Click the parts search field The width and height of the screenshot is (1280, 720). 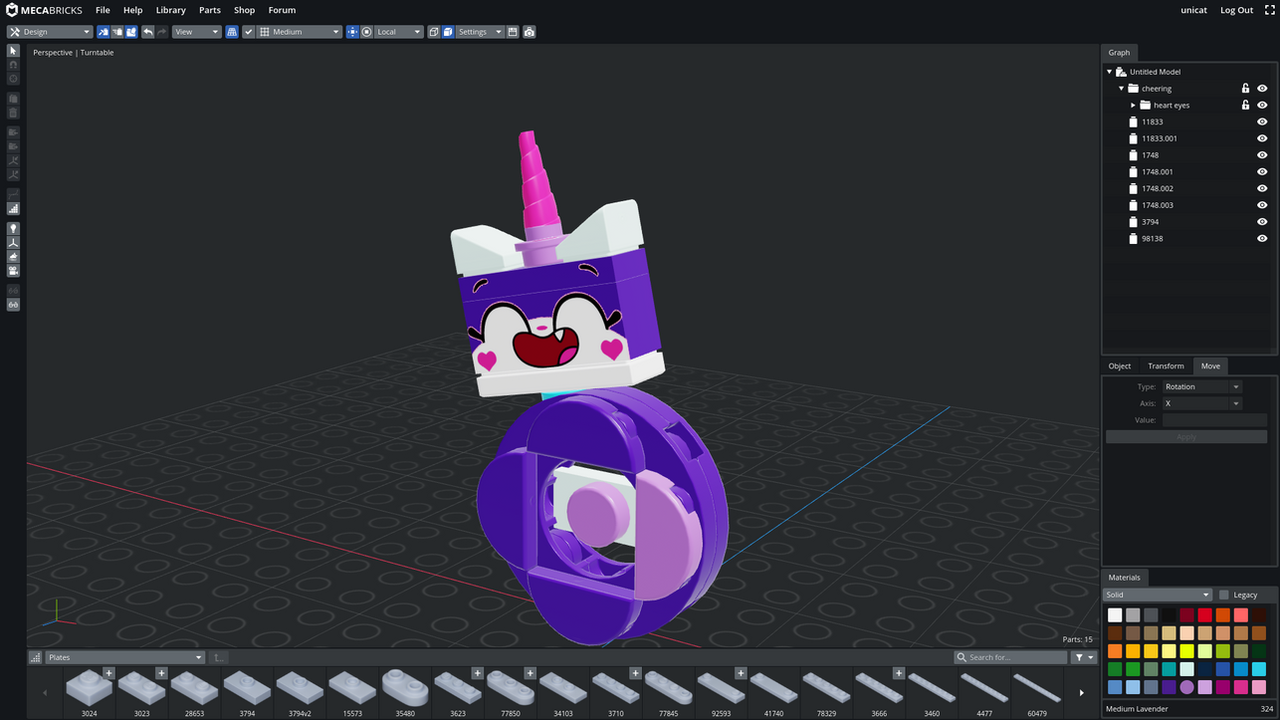(1011, 657)
